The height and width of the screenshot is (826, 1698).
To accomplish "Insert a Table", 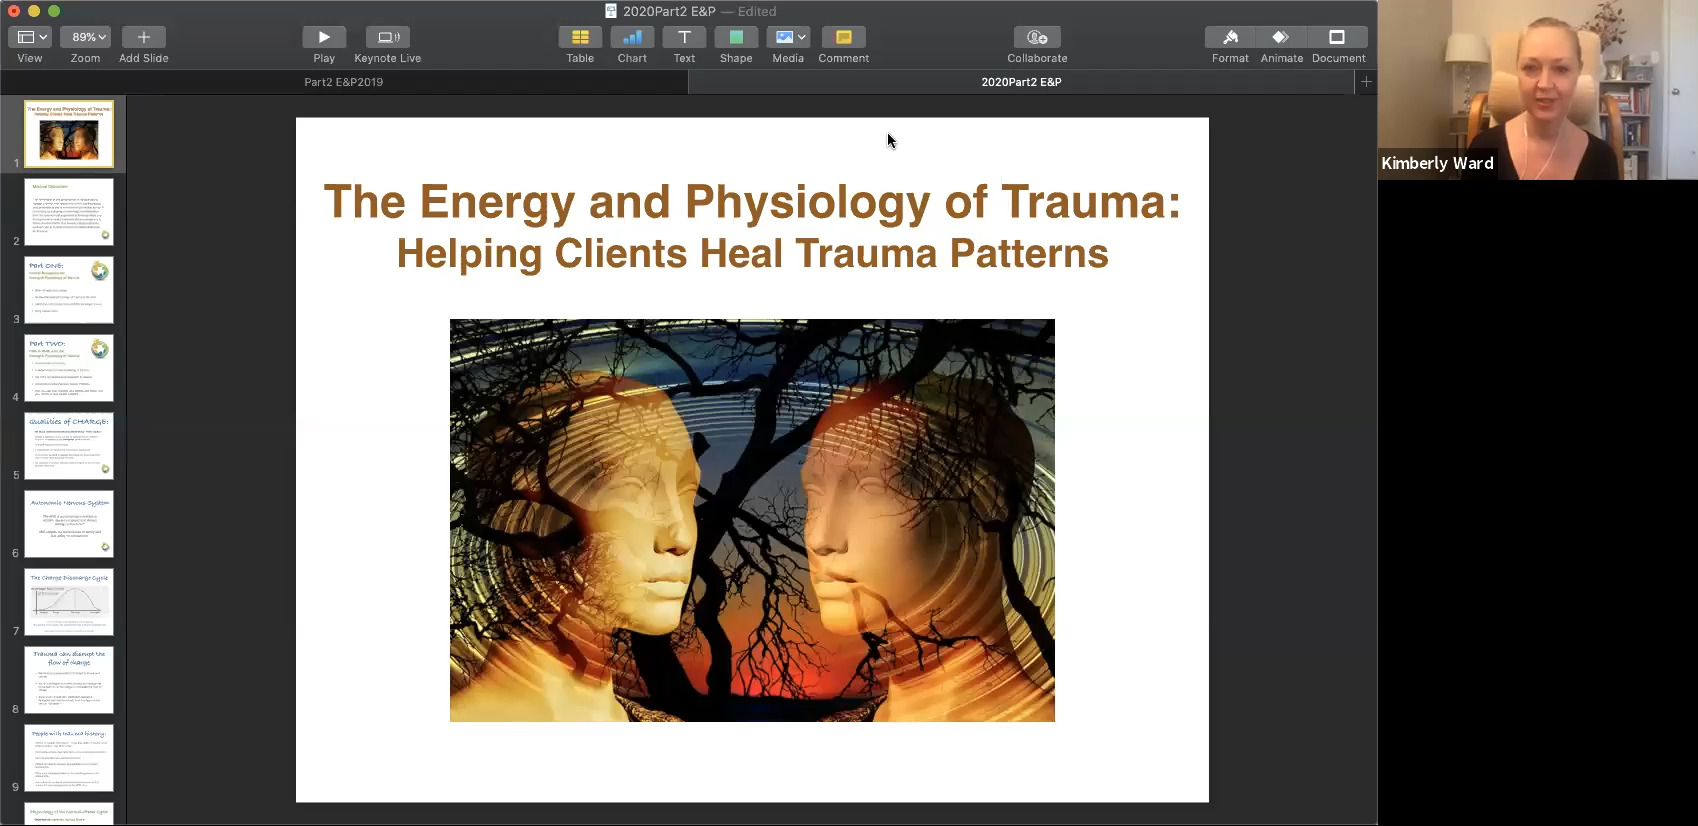I will click(x=580, y=37).
